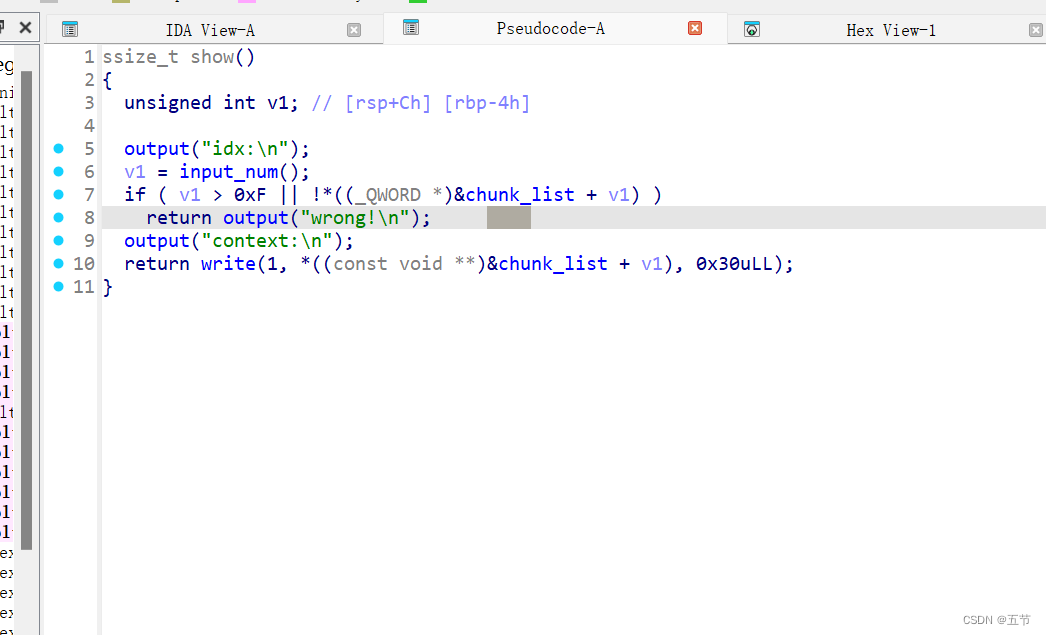This screenshot has height=635, width=1046.
Task: Click v1 assignment on line 6
Action: (x=135, y=172)
